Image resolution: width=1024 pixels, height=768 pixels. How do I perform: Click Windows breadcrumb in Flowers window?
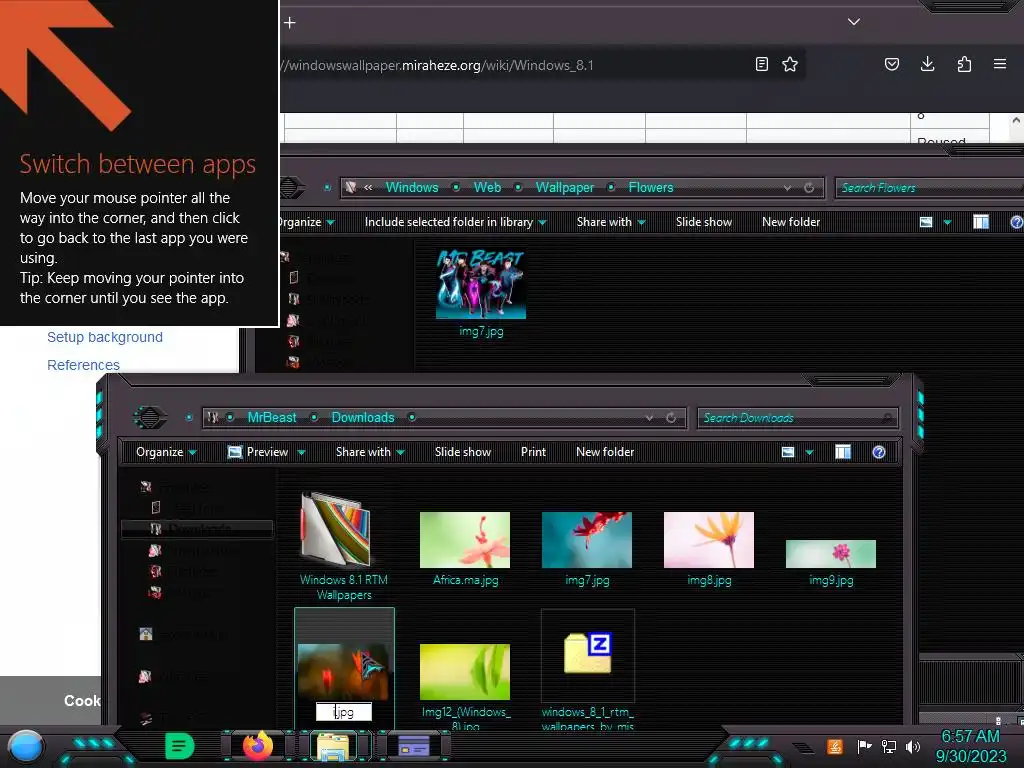pyautogui.click(x=412, y=187)
